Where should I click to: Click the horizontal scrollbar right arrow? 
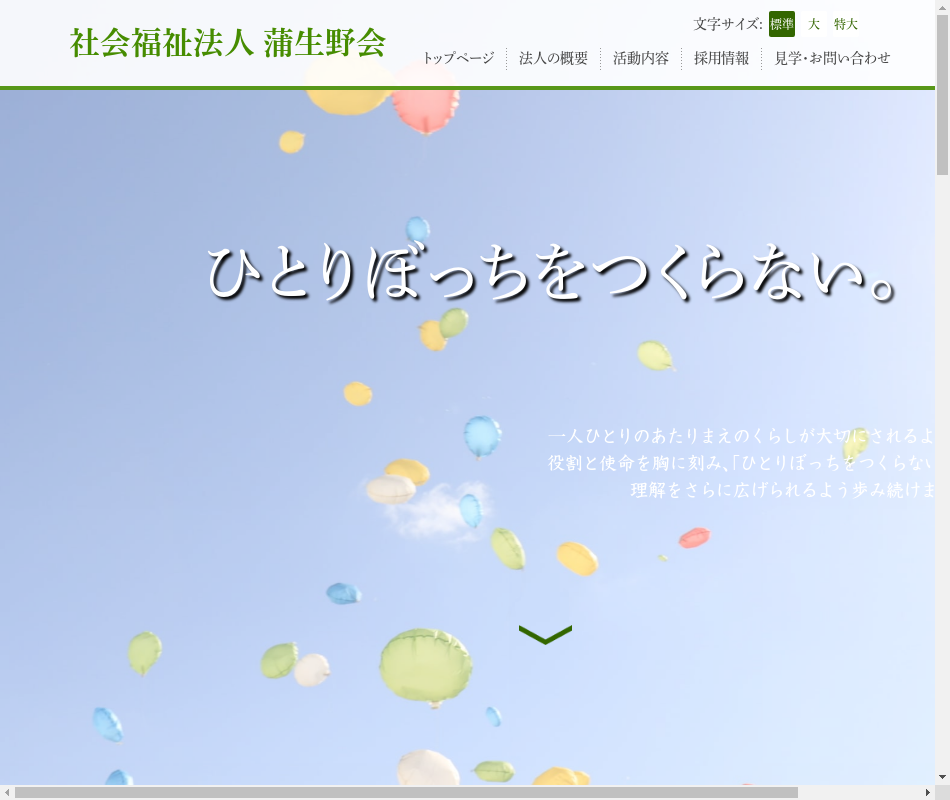(x=927, y=792)
